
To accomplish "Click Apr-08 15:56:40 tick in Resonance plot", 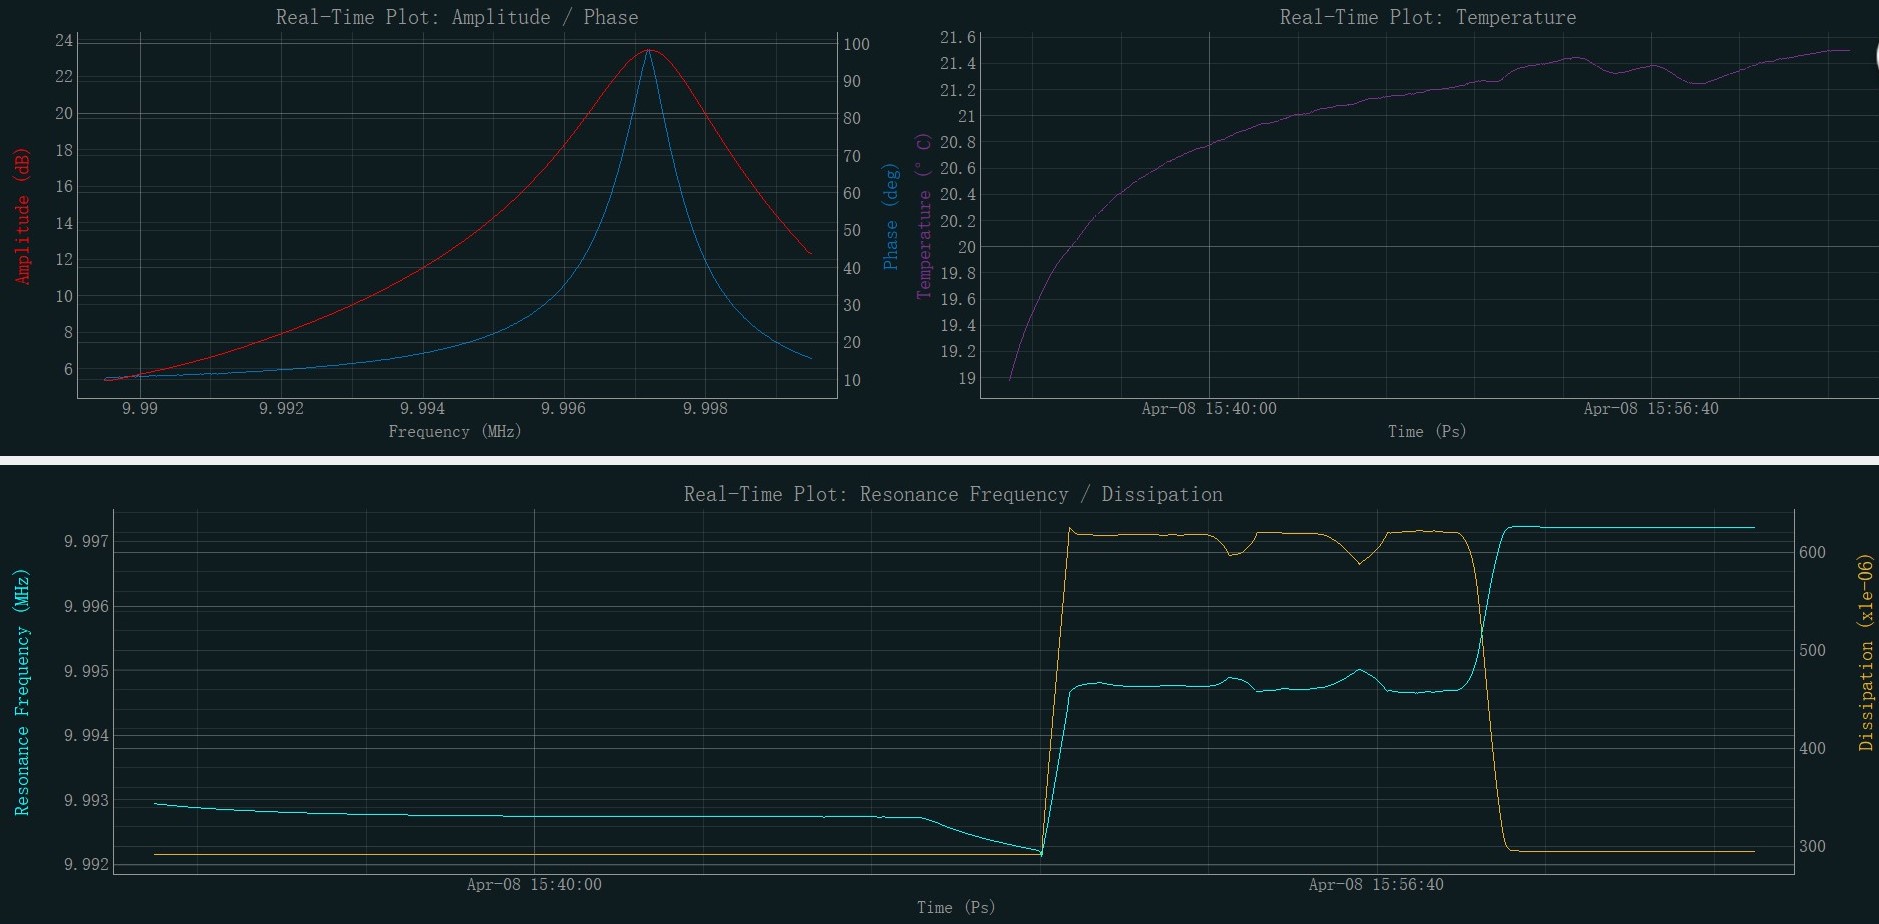I will click(x=1375, y=884).
